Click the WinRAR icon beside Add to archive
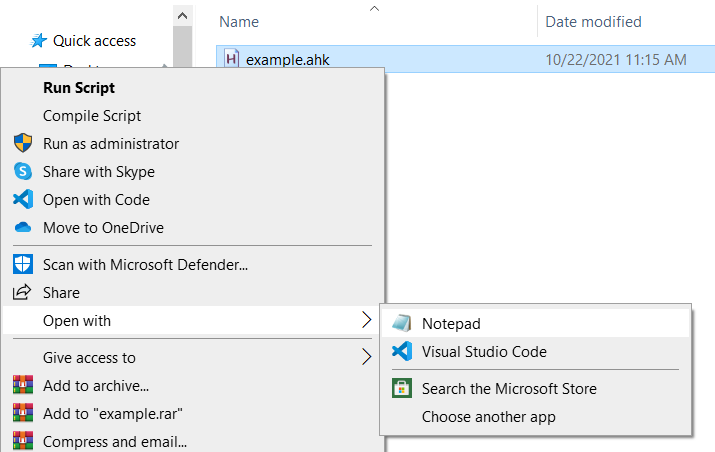This screenshot has width=715, height=452. pos(23,385)
